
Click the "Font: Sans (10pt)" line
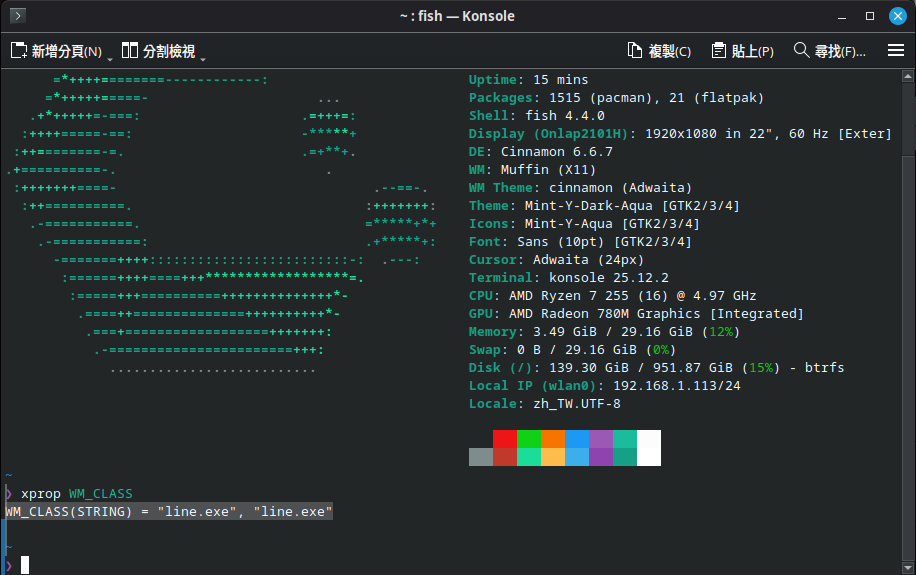tap(580, 242)
